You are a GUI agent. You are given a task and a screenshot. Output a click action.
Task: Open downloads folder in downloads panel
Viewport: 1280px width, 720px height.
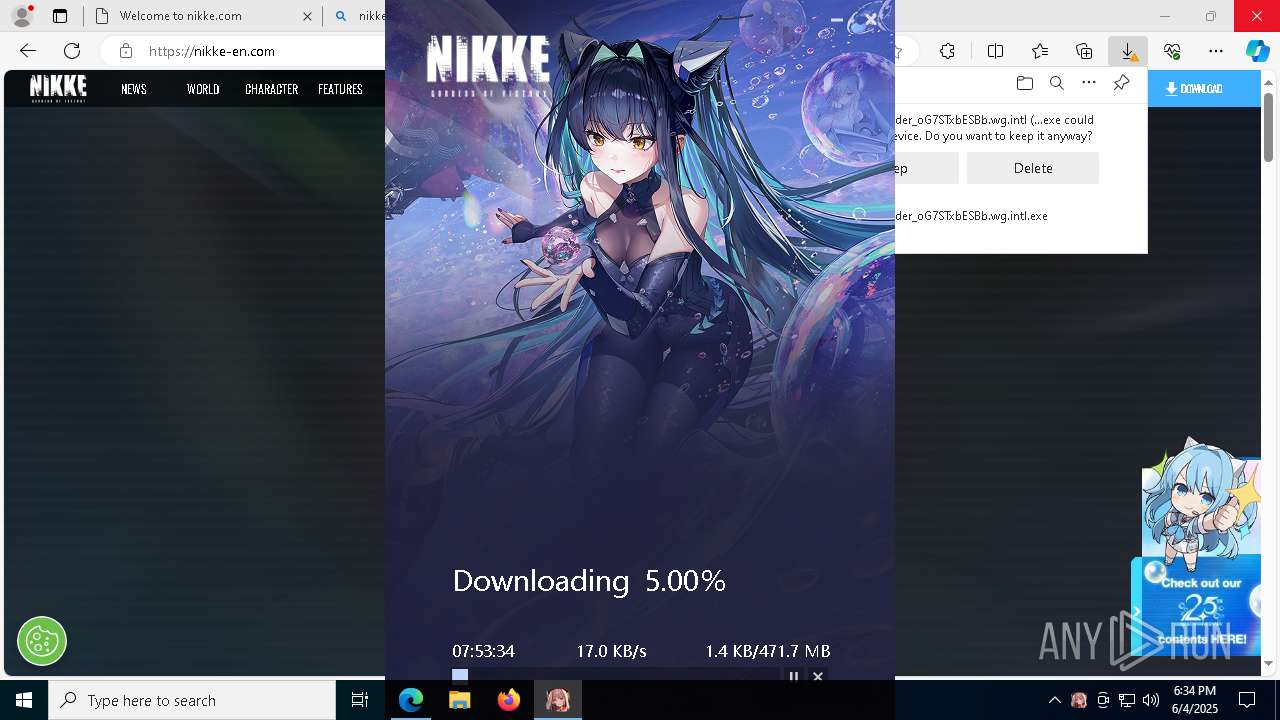(1024, 83)
